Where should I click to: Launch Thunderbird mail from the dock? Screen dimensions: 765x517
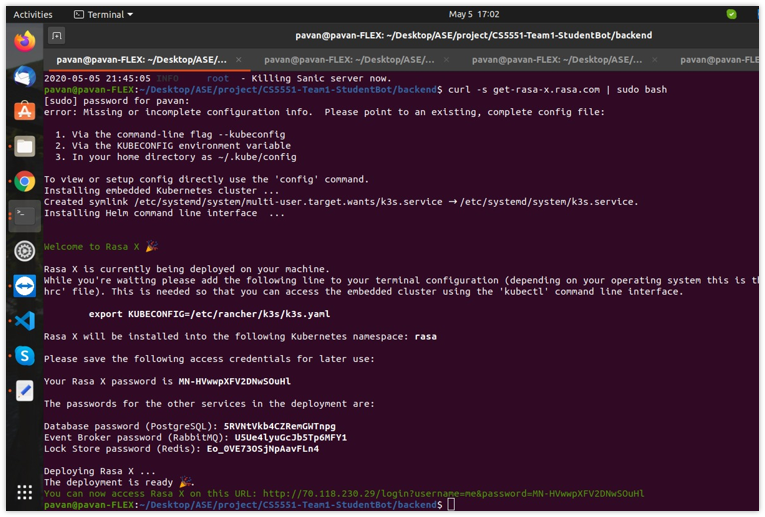tap(24, 77)
